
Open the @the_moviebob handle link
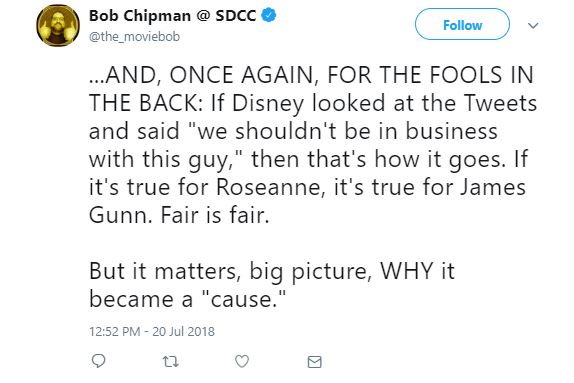tap(134, 37)
